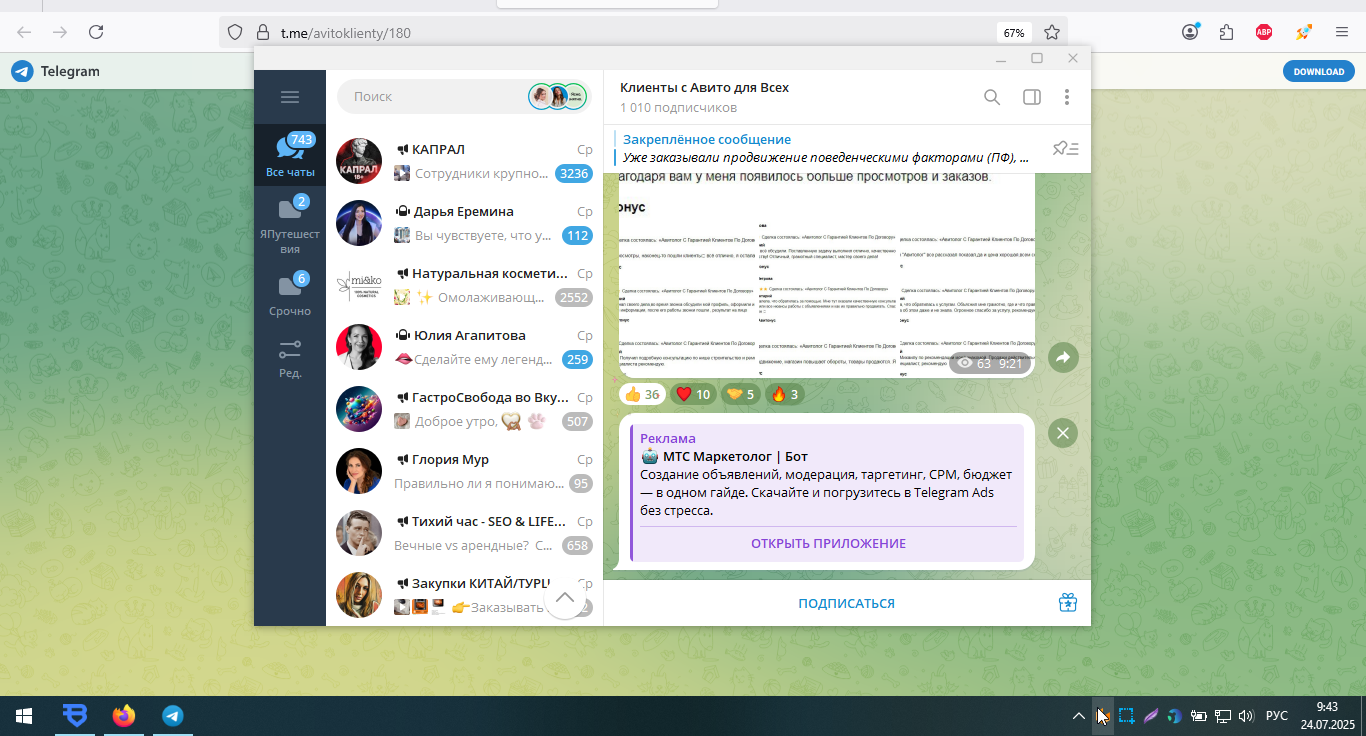This screenshot has width=1366, height=736.
Task: Open chat with Дарья Еремина
Action: (465, 223)
